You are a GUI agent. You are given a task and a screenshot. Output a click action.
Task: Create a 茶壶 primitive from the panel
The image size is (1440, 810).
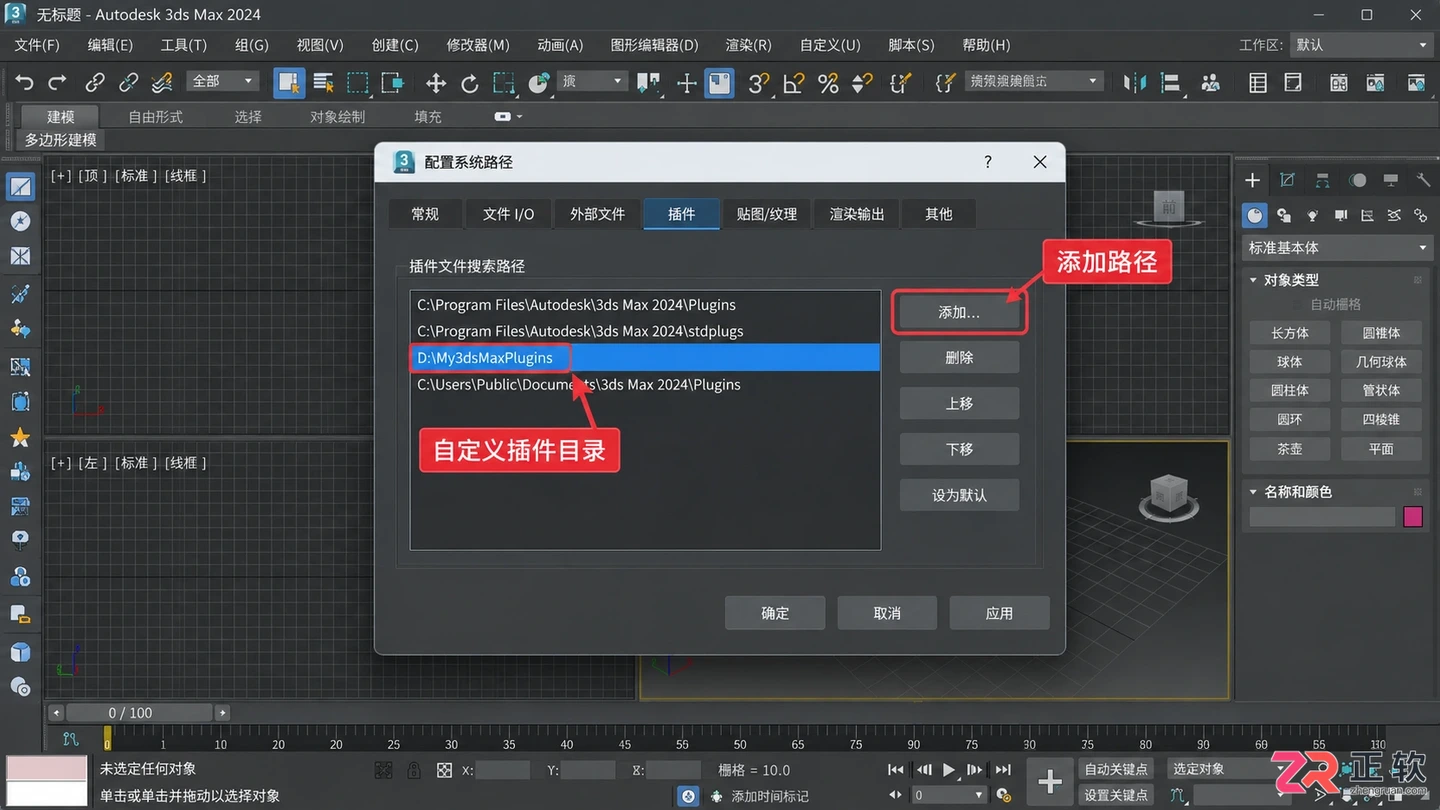[x=1290, y=449]
